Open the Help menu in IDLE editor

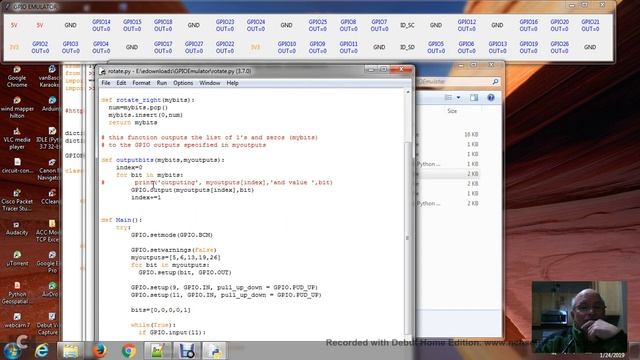point(232,83)
